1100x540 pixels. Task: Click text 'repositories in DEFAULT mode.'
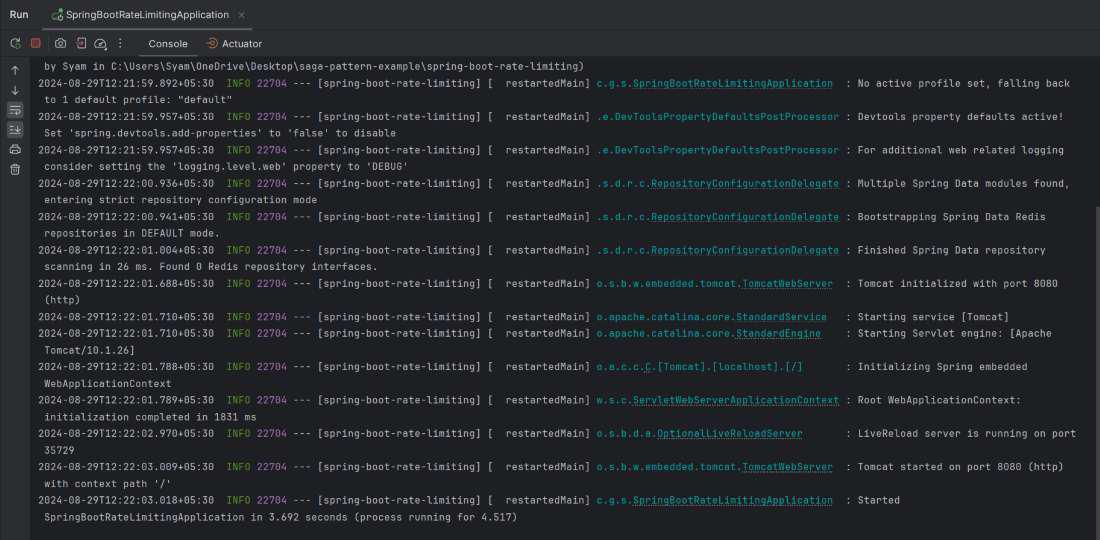click(x=132, y=234)
